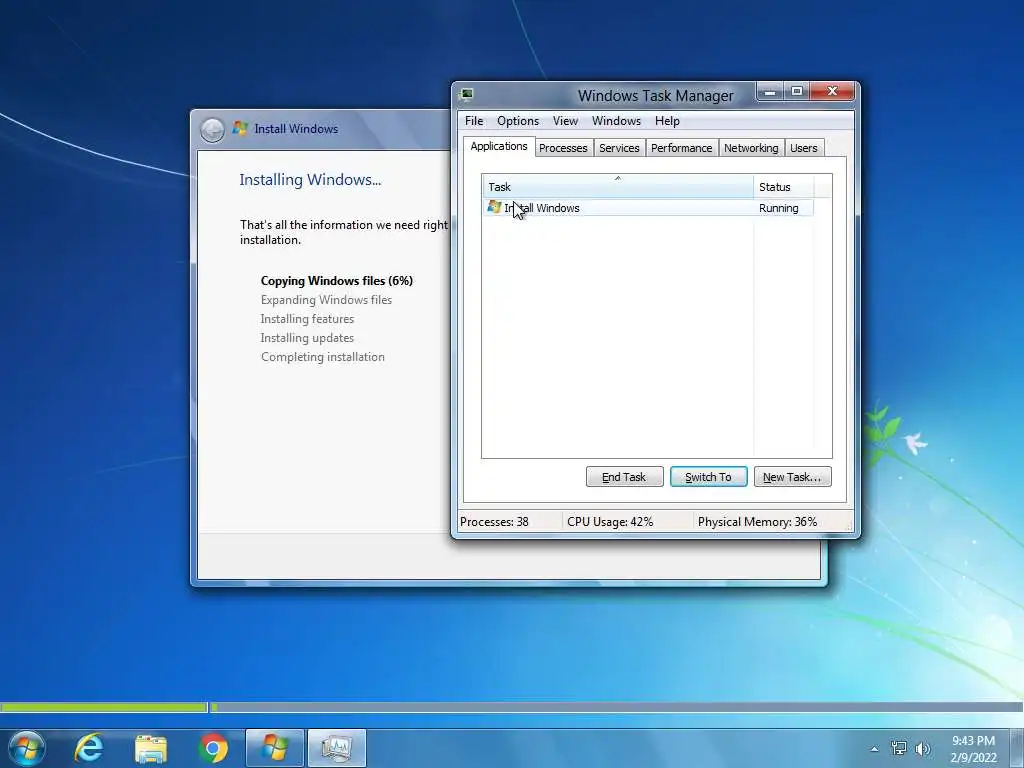Switch to the Processes tab
This screenshot has width=1024, height=768.
tap(563, 148)
